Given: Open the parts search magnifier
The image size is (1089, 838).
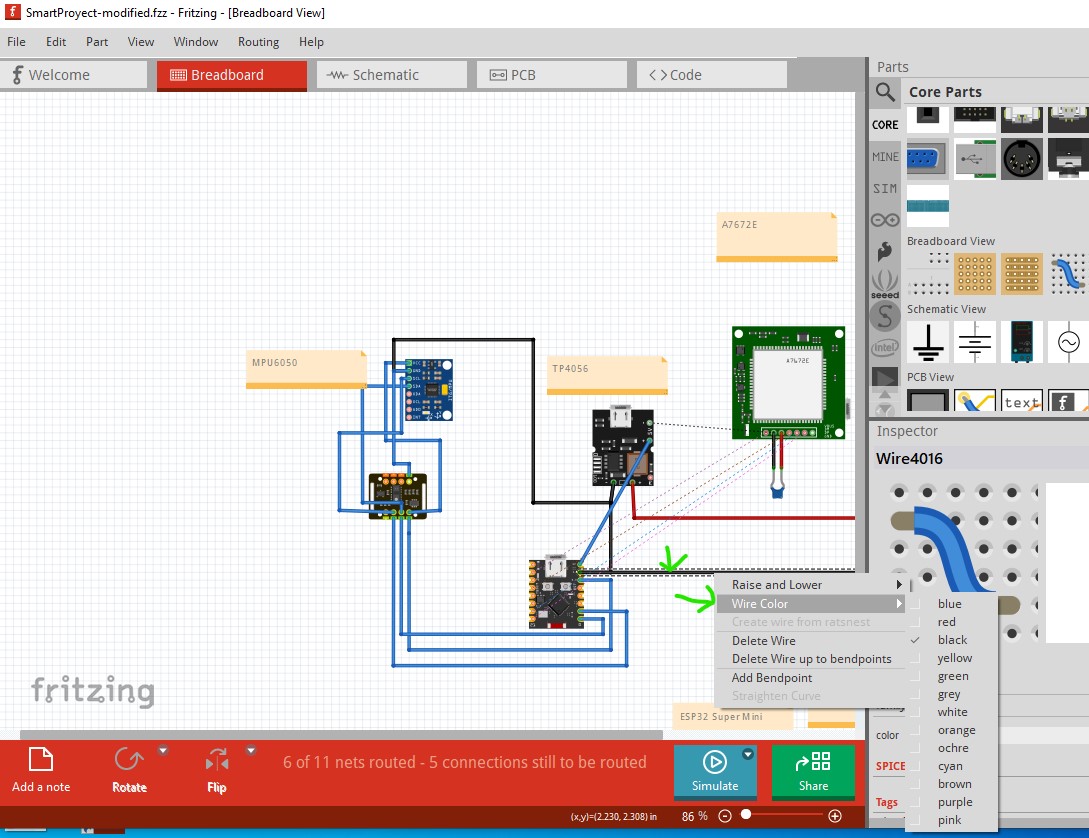Looking at the screenshot, I should tap(885, 93).
